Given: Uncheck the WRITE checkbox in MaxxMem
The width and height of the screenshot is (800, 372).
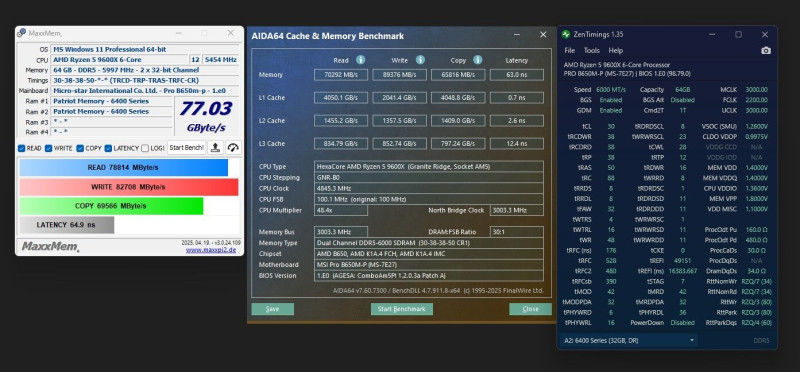Looking at the screenshot, I should 48,148.
